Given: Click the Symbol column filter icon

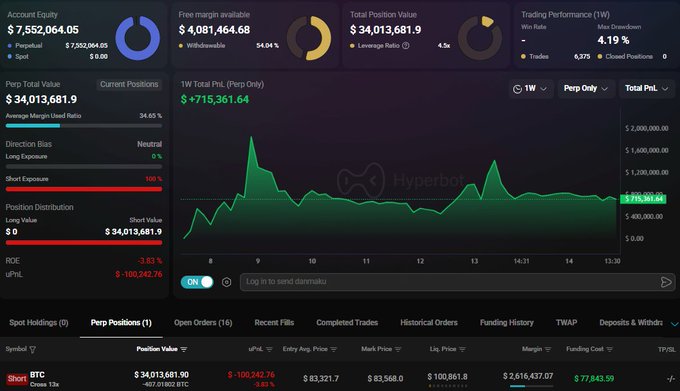Looking at the screenshot, I should pos(33,349).
